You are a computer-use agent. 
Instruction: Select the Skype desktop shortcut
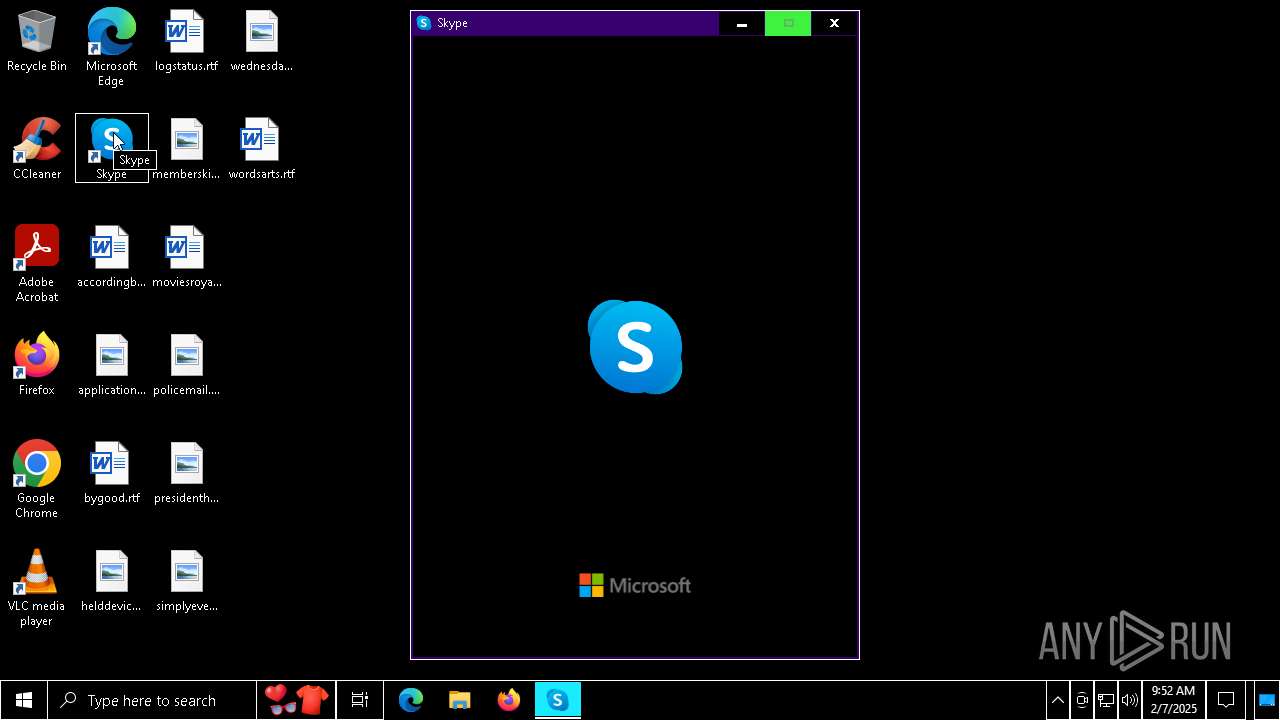[111, 149]
